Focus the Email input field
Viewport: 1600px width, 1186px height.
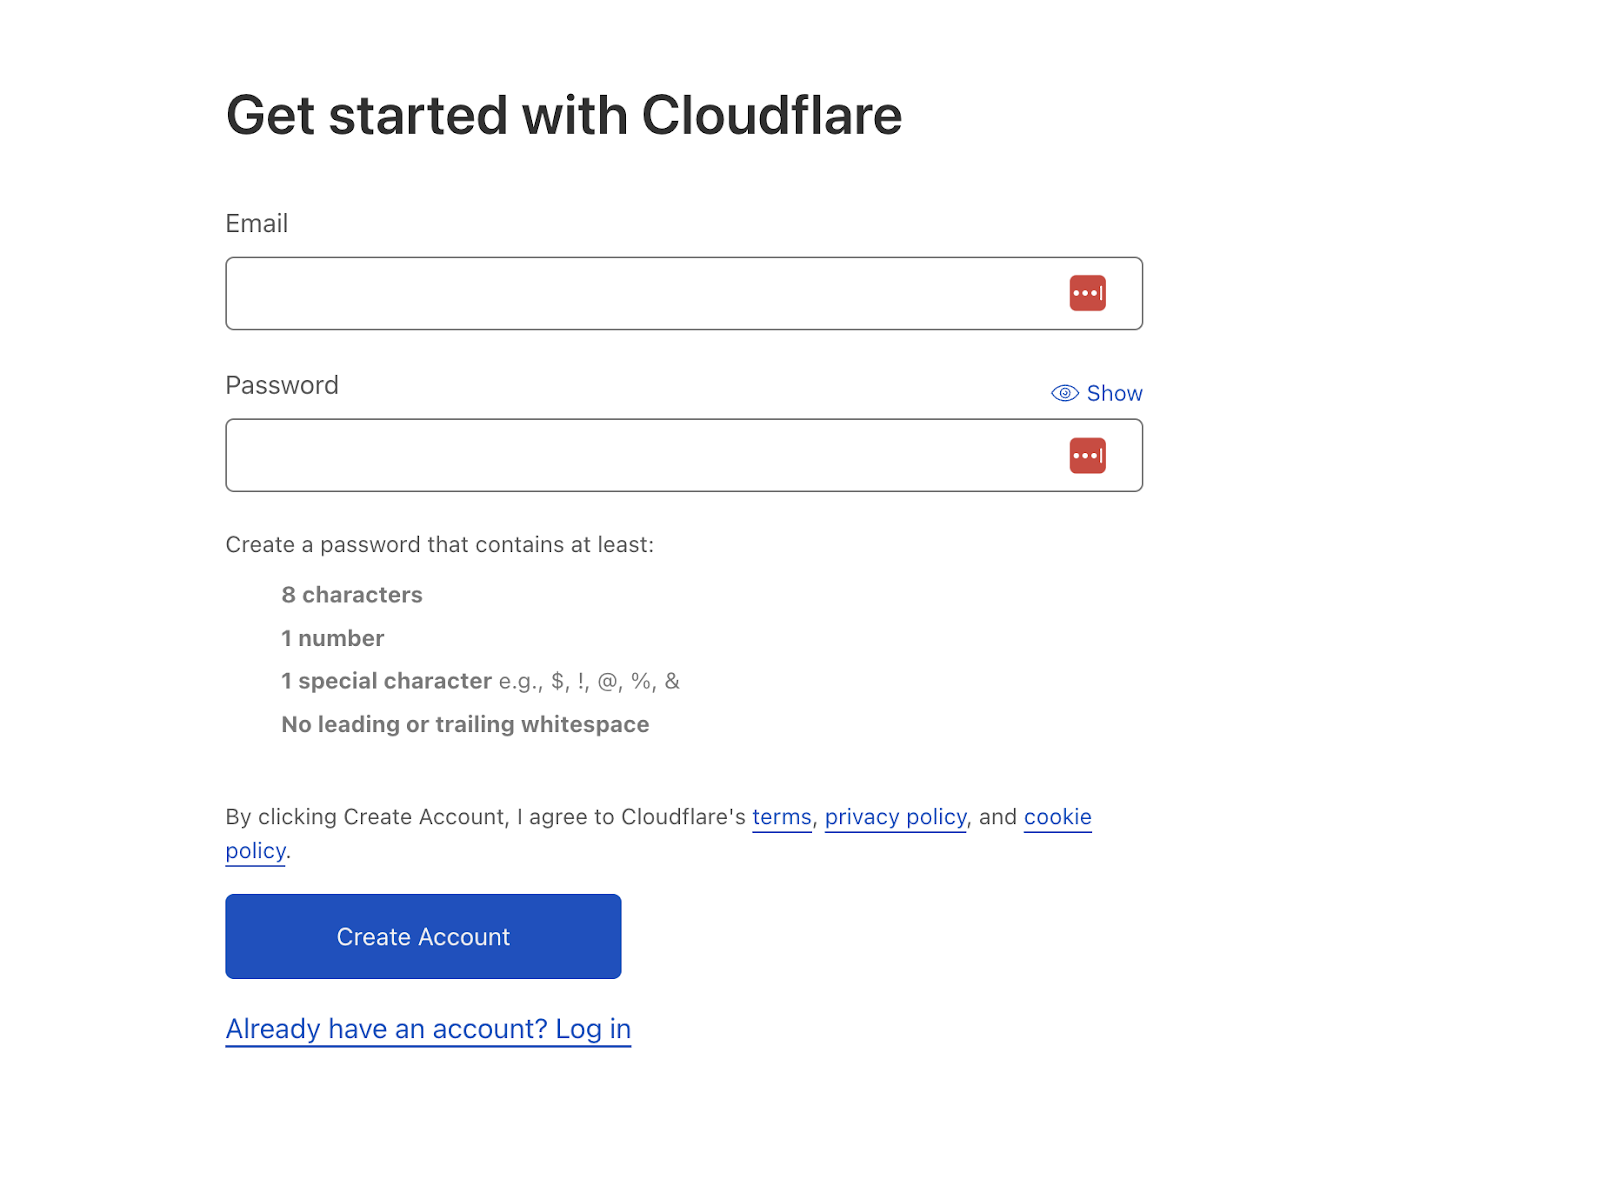pyautogui.click(x=640, y=293)
